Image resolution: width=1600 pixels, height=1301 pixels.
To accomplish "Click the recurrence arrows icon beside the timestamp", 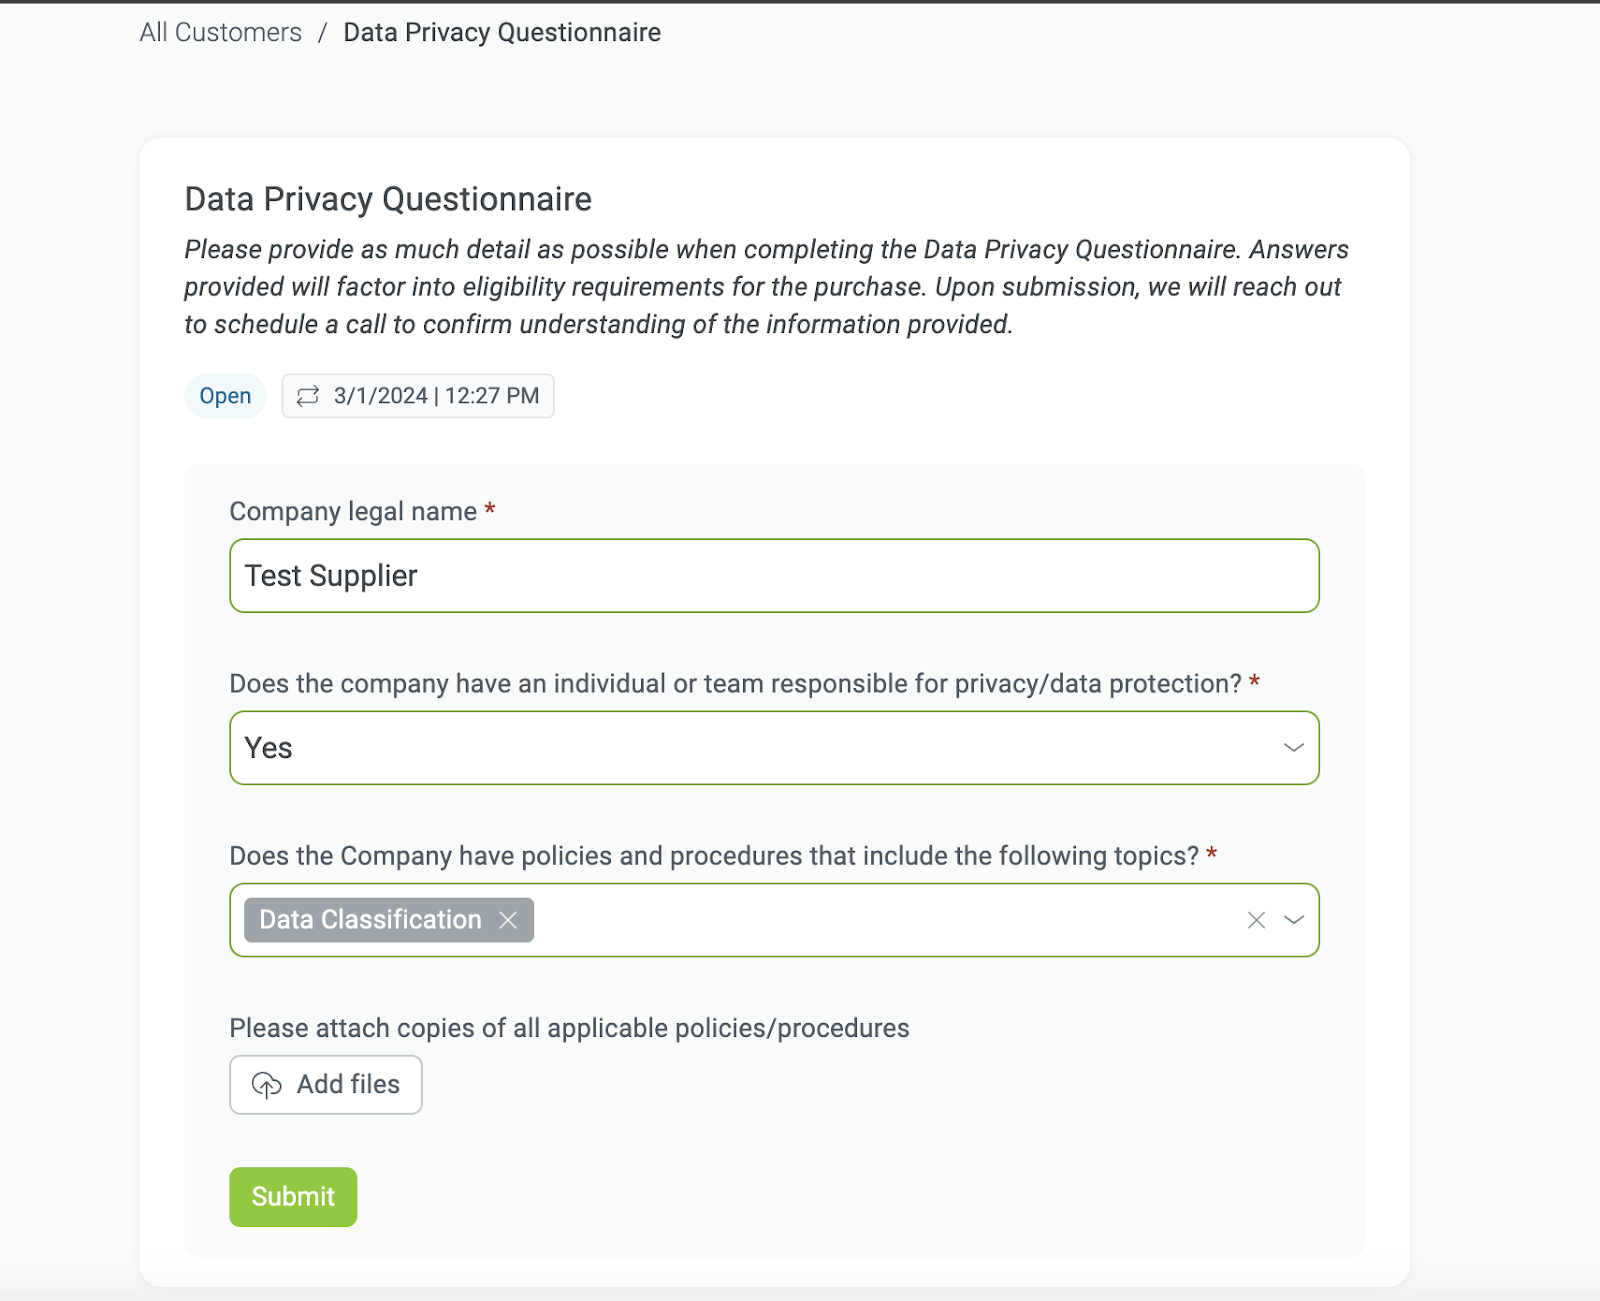I will click(x=306, y=395).
